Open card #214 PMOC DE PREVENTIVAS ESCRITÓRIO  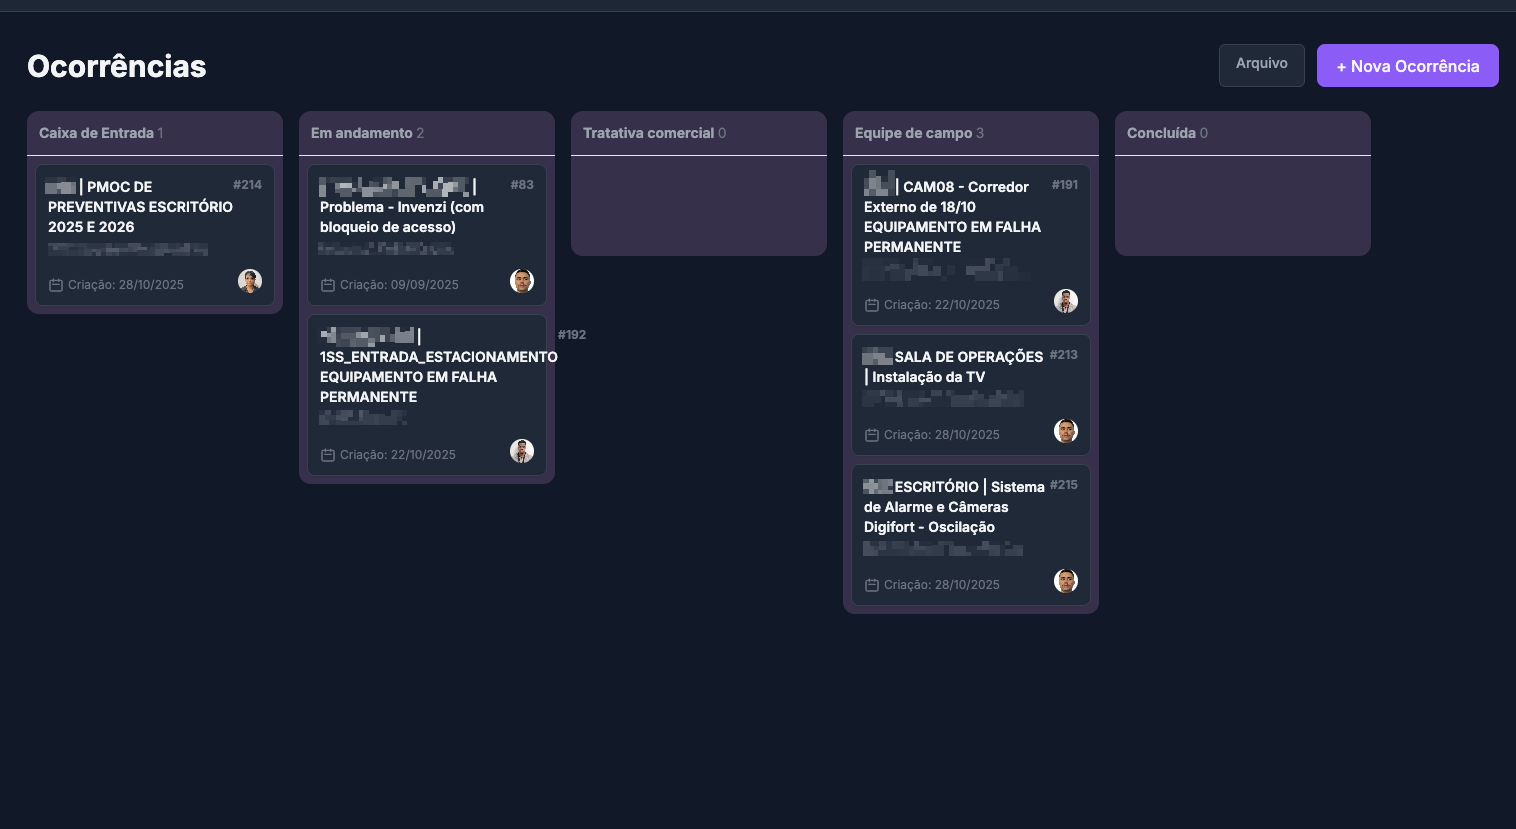click(x=140, y=207)
